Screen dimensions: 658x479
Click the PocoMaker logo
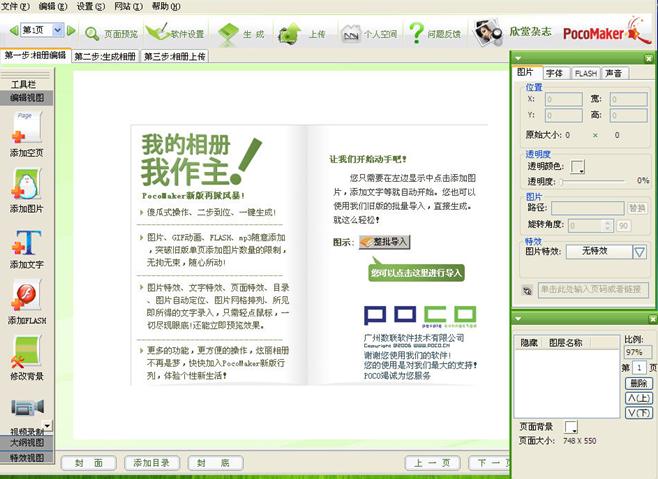click(607, 31)
